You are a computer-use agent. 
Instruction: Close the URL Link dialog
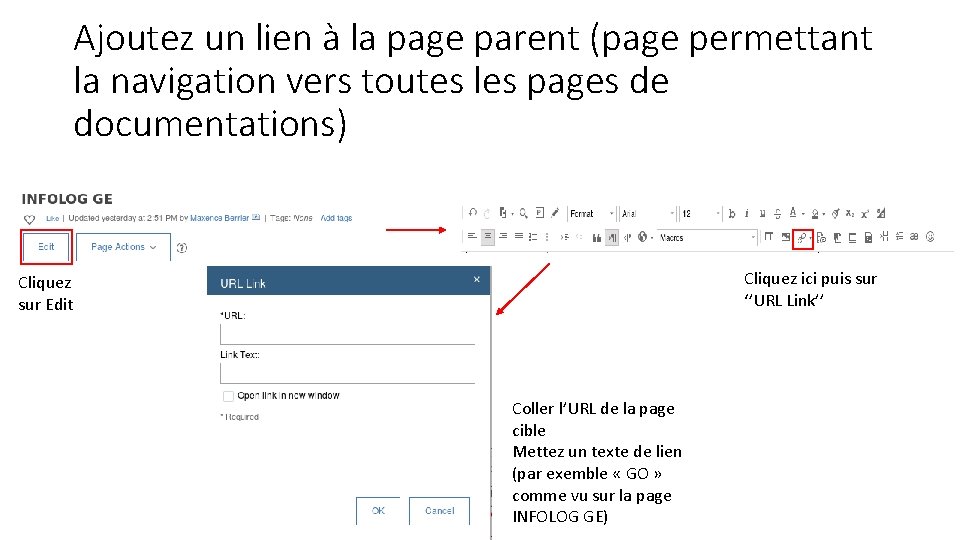(476, 280)
